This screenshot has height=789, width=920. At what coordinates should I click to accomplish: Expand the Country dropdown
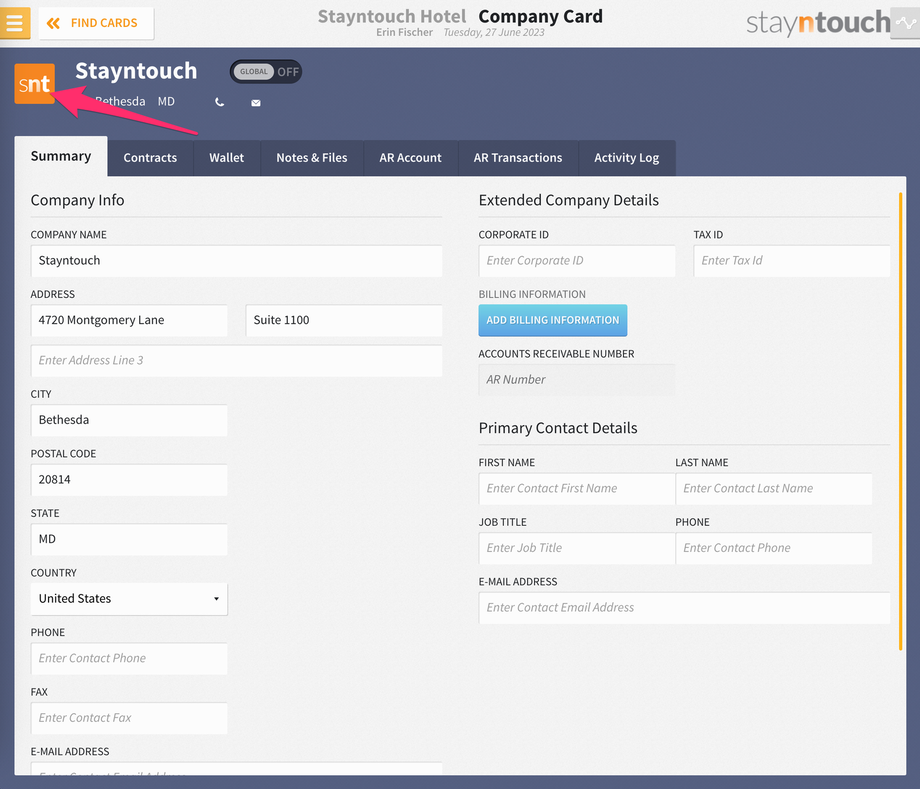point(129,598)
